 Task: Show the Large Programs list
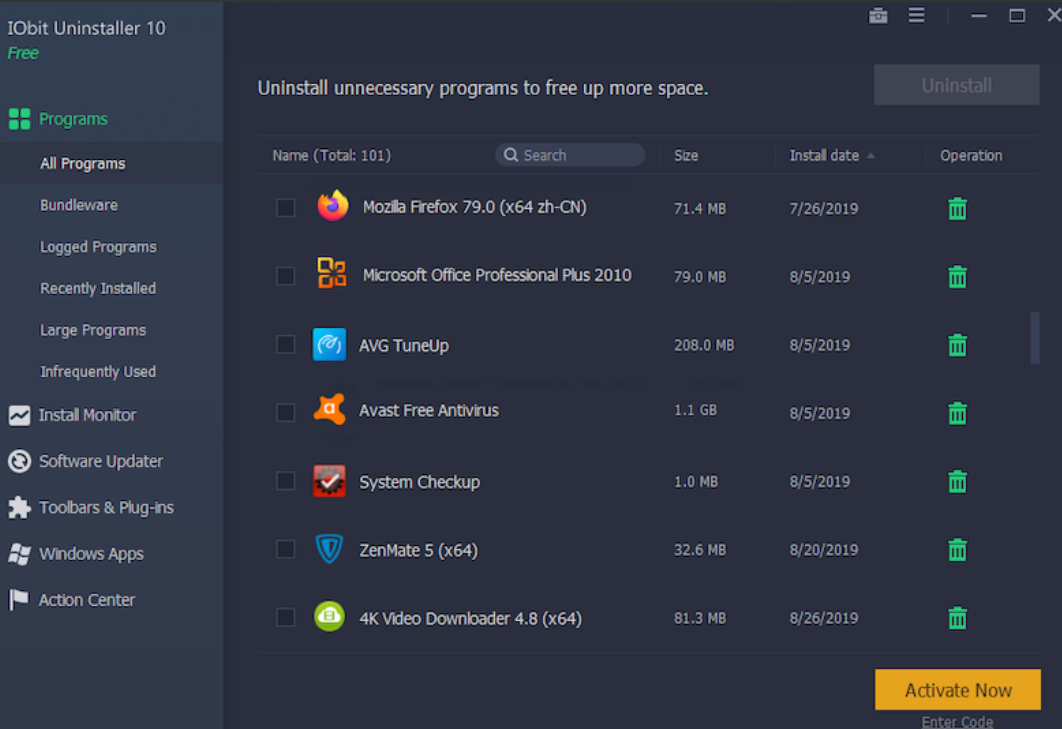93,330
